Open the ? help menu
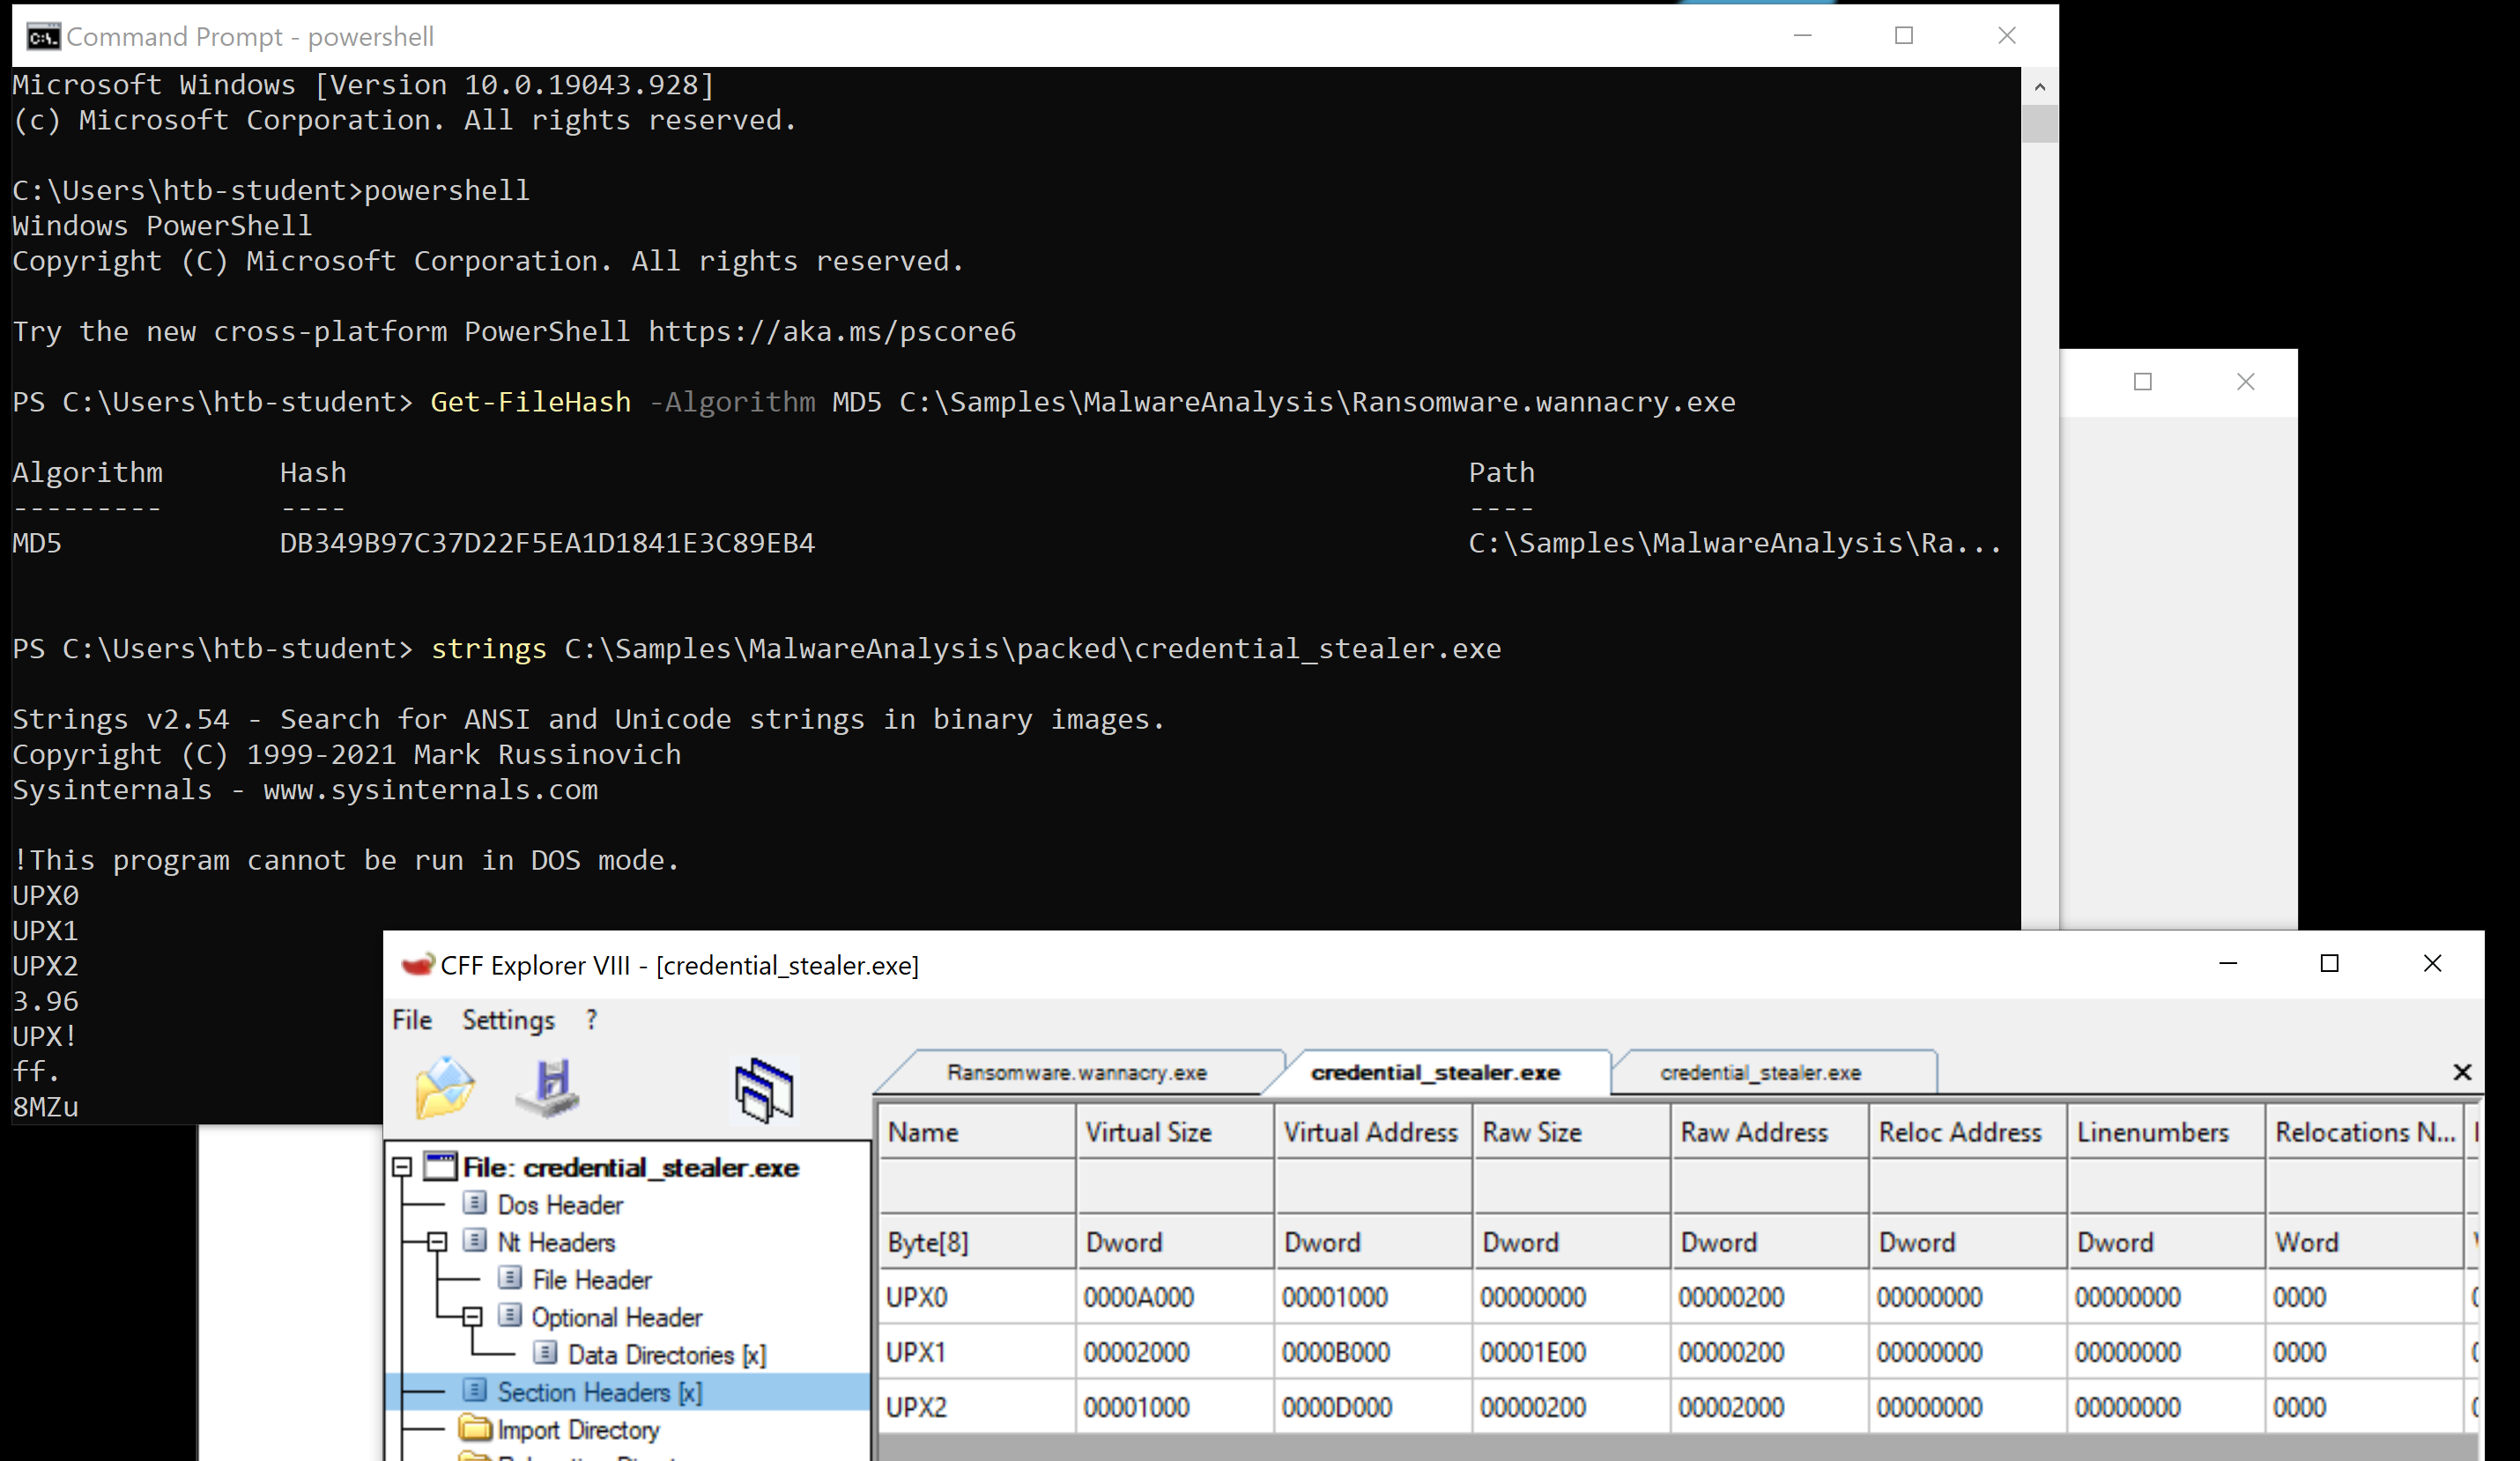 [592, 1020]
